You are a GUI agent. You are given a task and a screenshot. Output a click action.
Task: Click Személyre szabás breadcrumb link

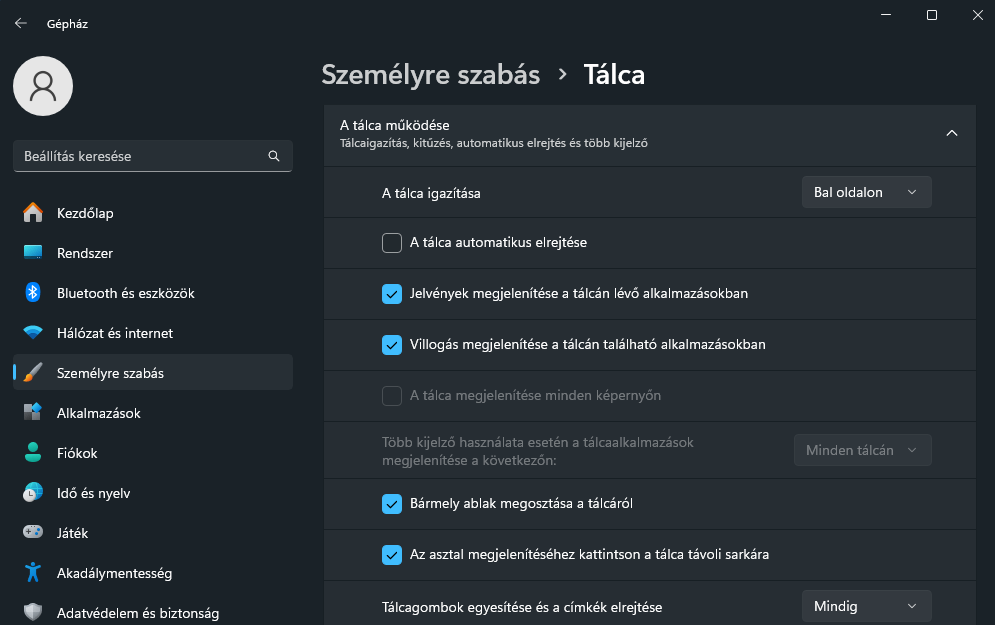(x=431, y=75)
